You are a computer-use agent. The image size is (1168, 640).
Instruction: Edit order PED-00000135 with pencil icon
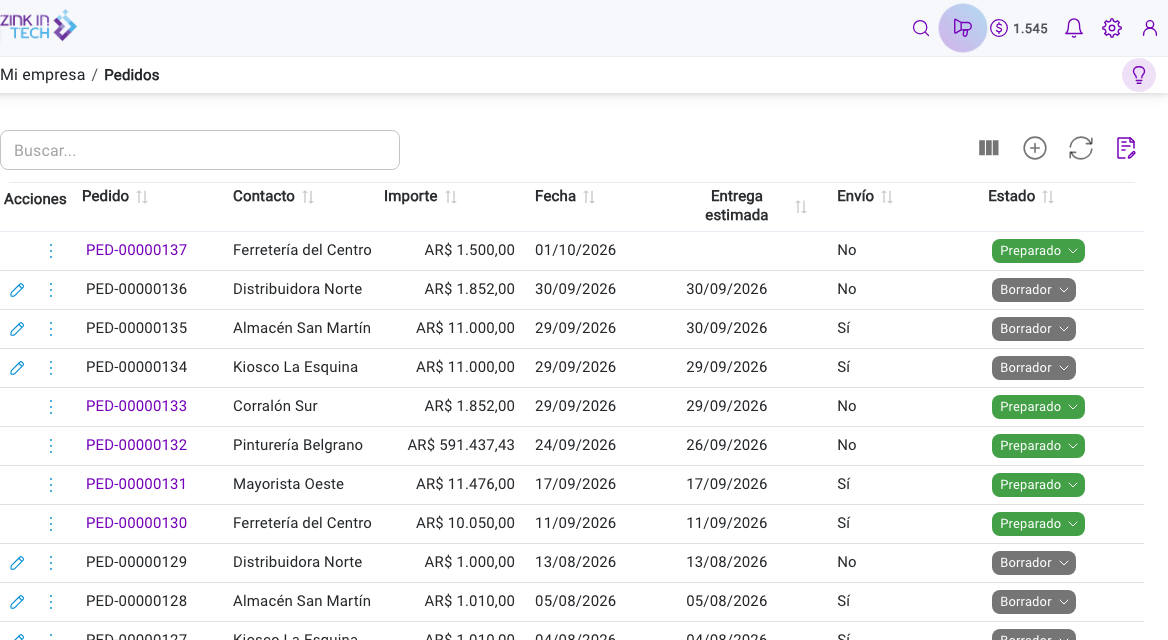[x=17, y=329]
